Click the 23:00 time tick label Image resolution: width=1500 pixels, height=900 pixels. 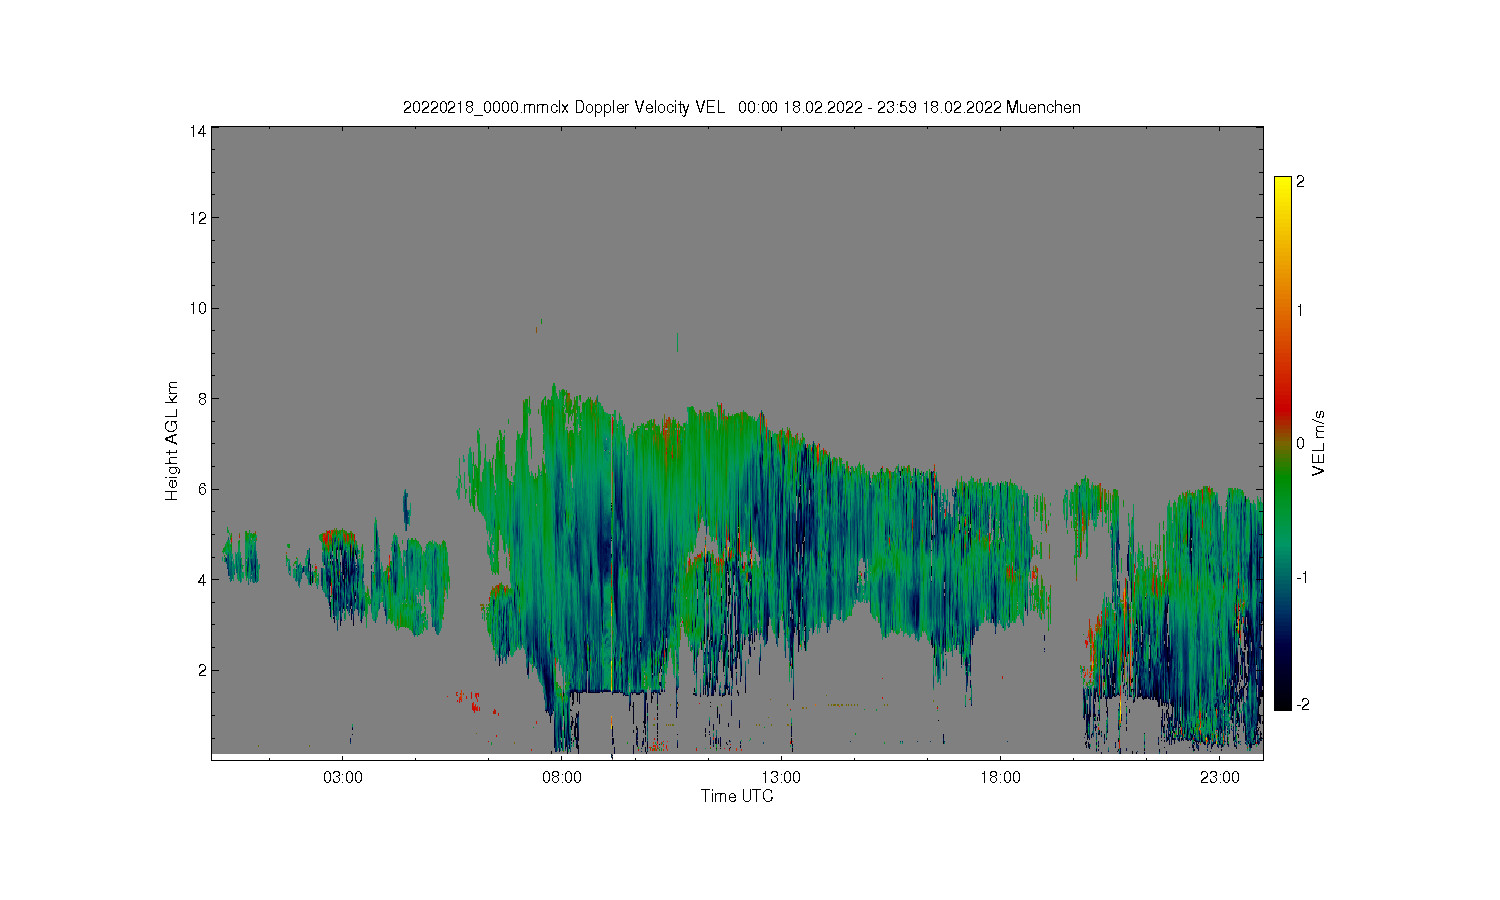[x=1220, y=777]
